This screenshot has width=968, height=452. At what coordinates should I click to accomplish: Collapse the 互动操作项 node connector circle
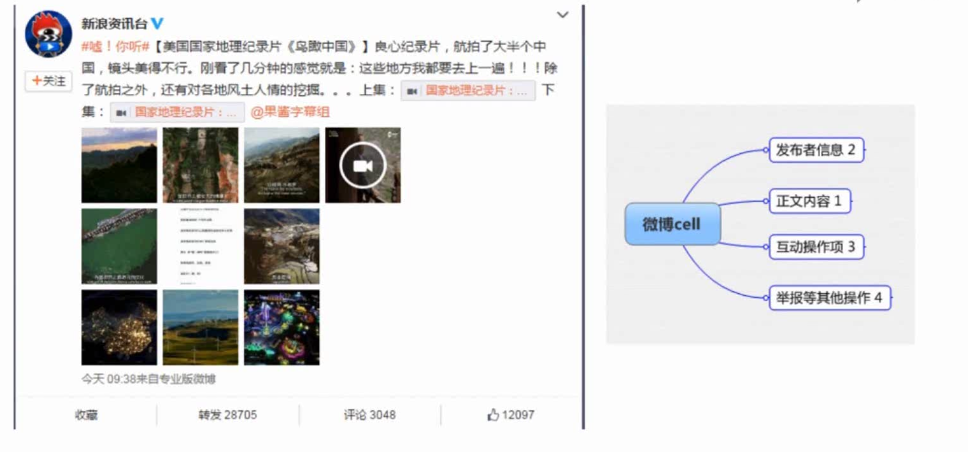pos(766,247)
